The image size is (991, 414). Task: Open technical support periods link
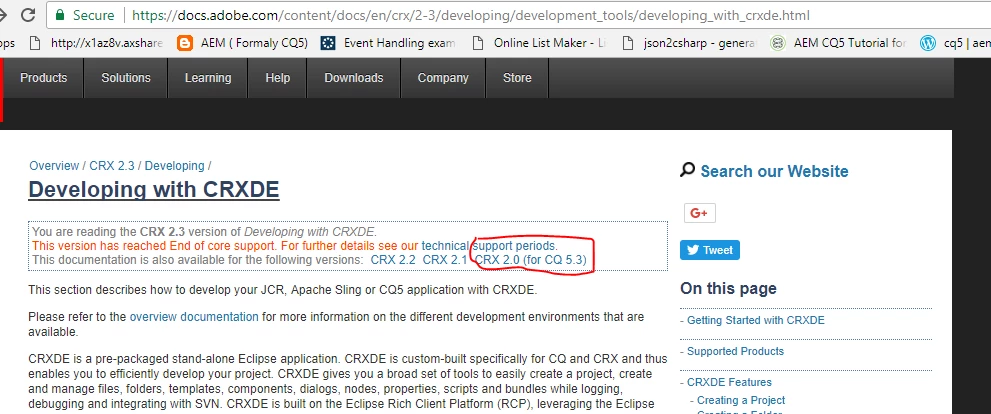(x=489, y=246)
